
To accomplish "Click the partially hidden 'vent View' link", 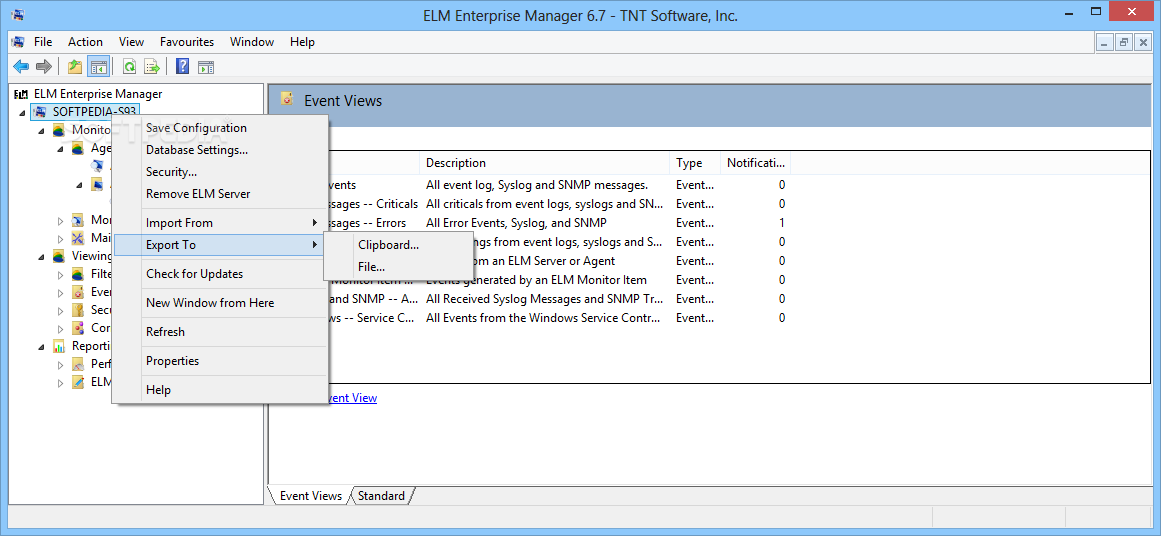I will (352, 398).
